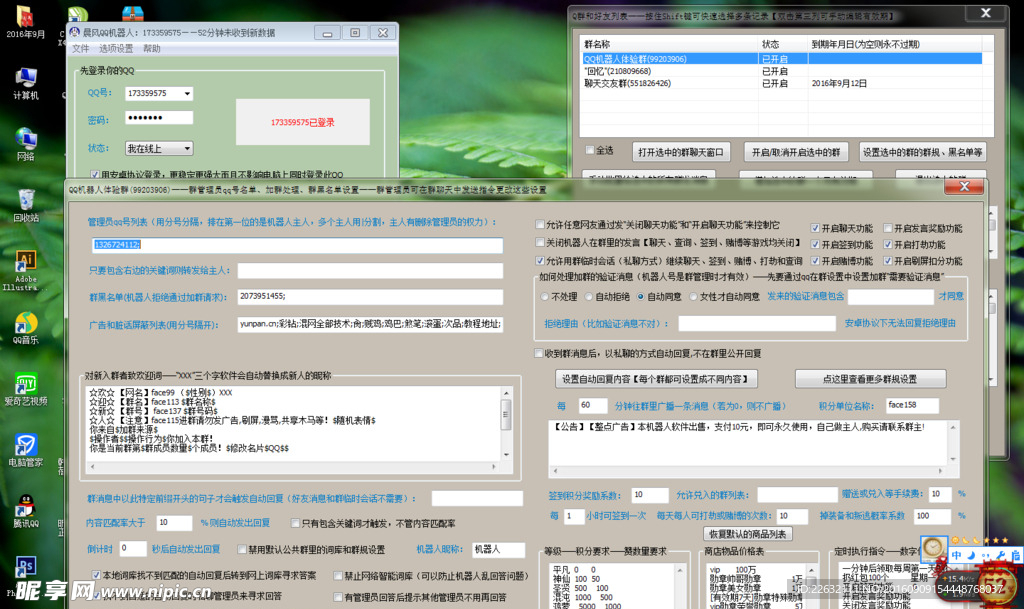Uncheck 开启聊天功能 checkbox
Screen dimensions: 1024x609
pyautogui.click(x=815, y=228)
